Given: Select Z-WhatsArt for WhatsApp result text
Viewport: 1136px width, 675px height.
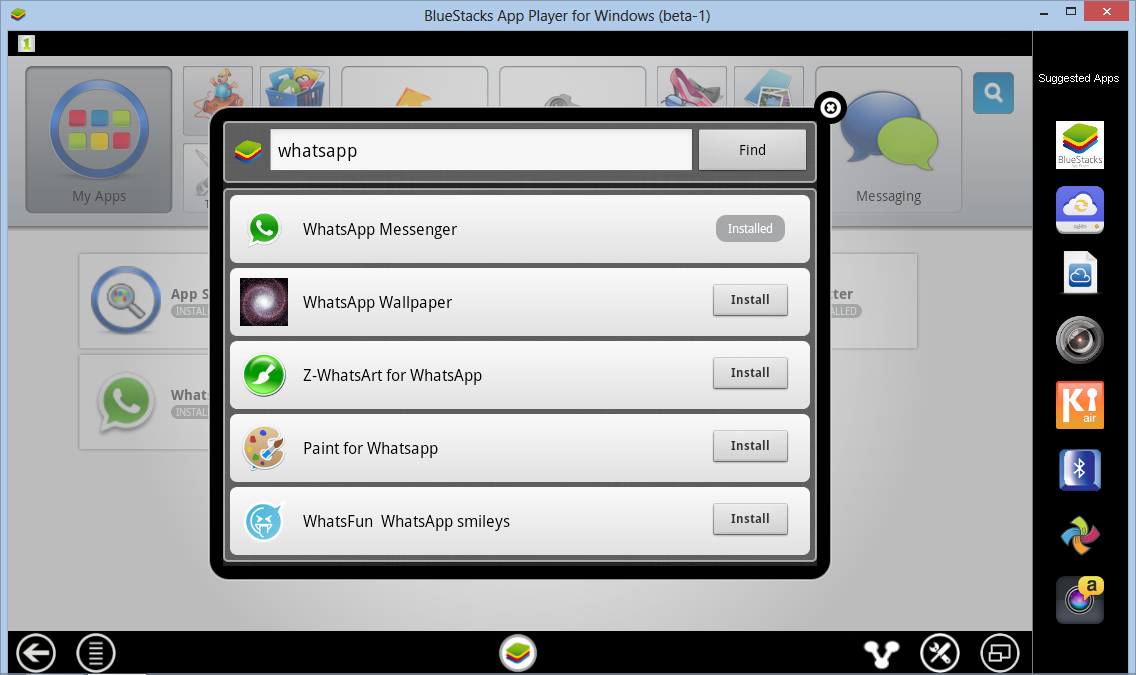Looking at the screenshot, I should (x=392, y=375).
